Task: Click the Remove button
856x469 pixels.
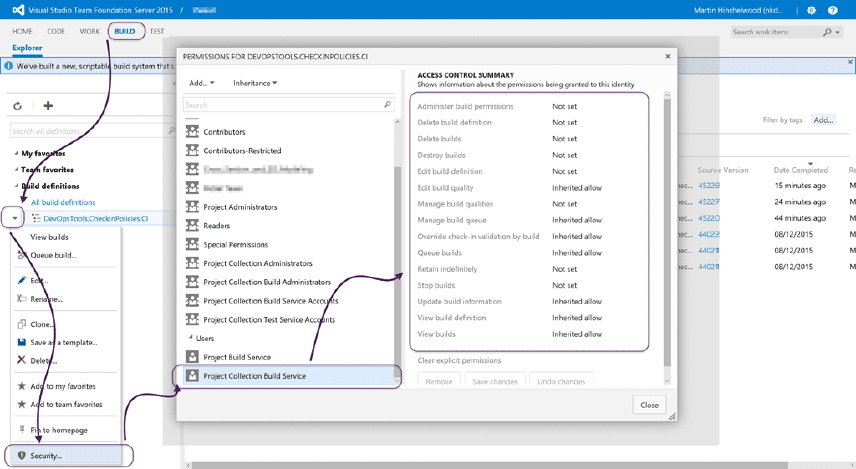Action: [439, 381]
